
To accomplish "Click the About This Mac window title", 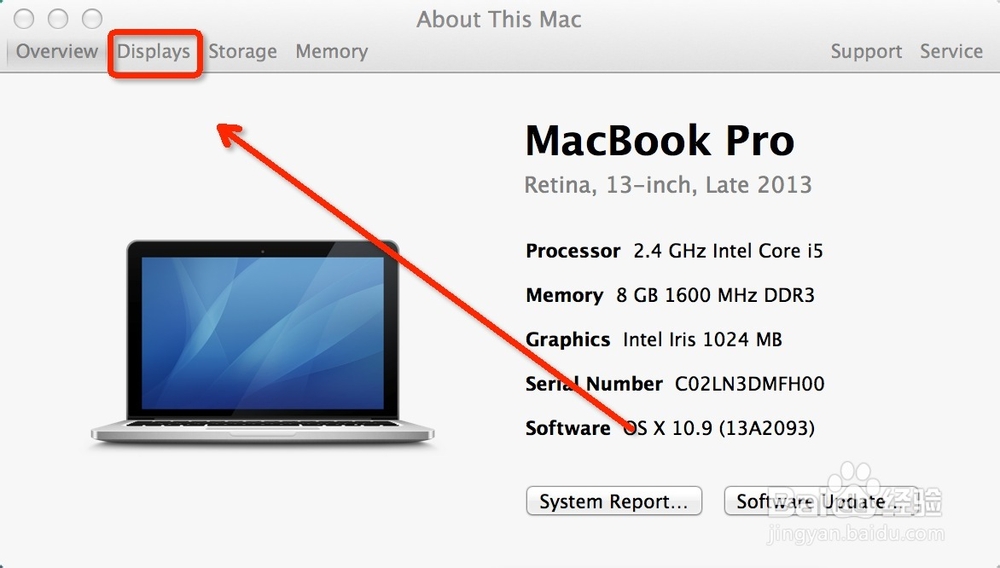I will [499, 20].
